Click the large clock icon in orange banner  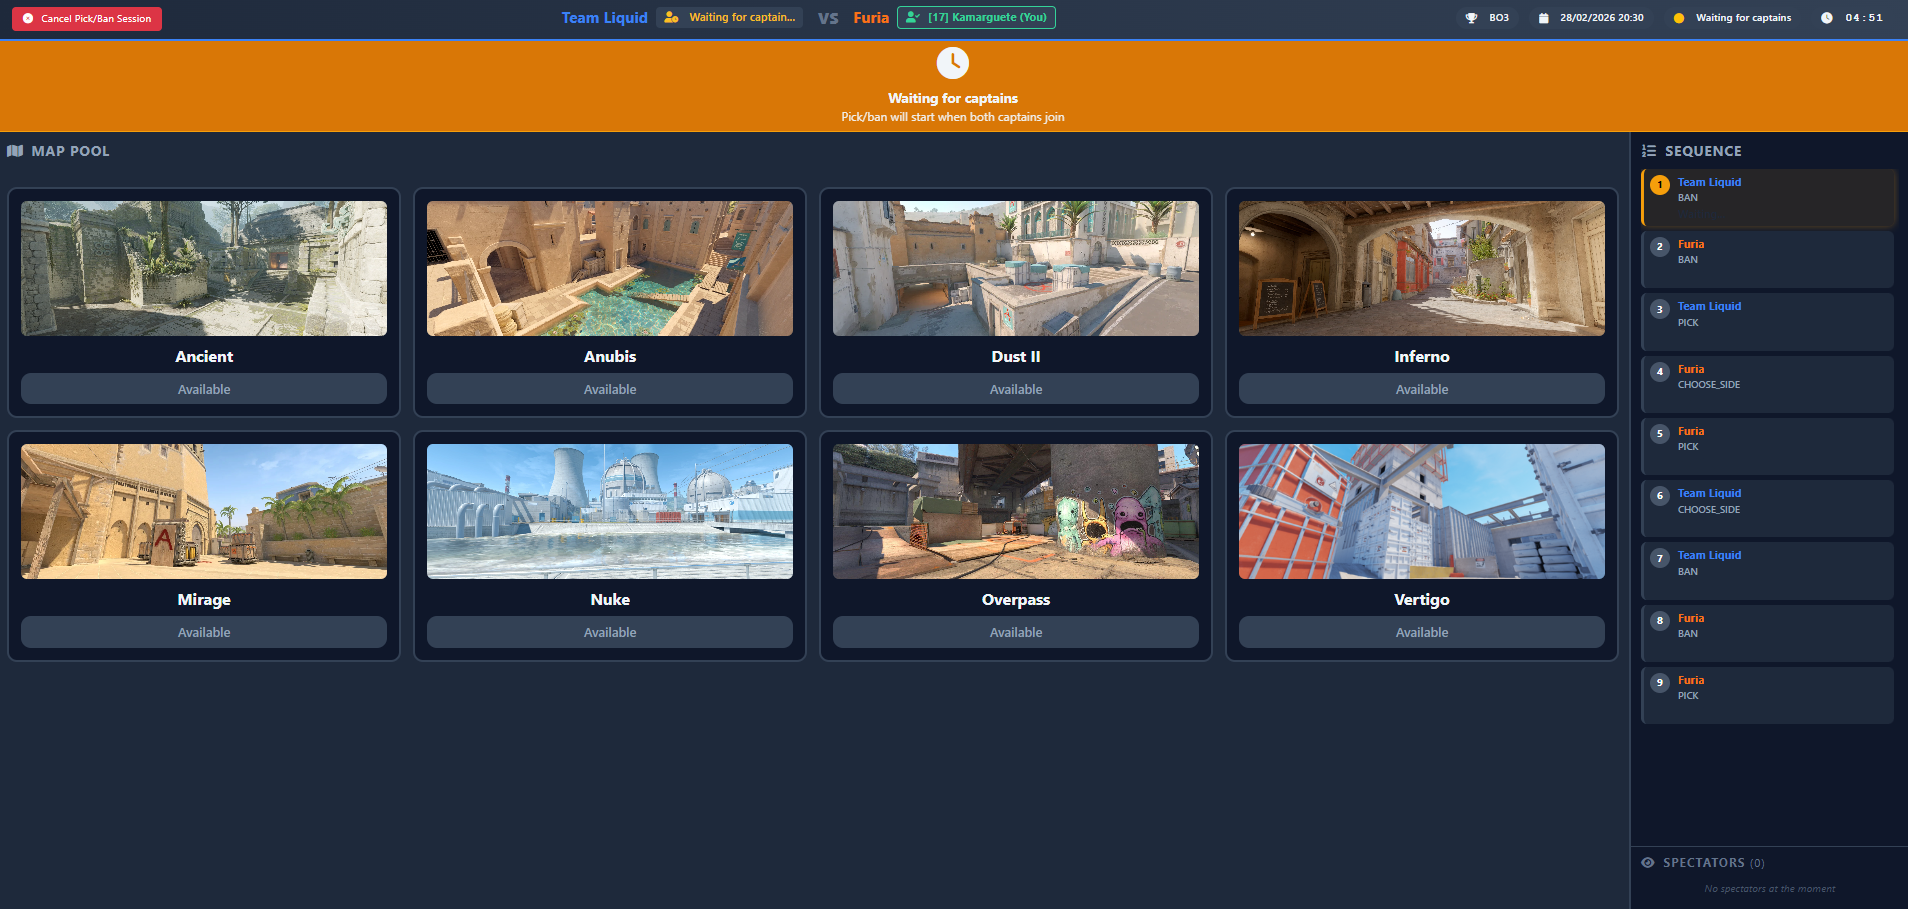pos(952,63)
